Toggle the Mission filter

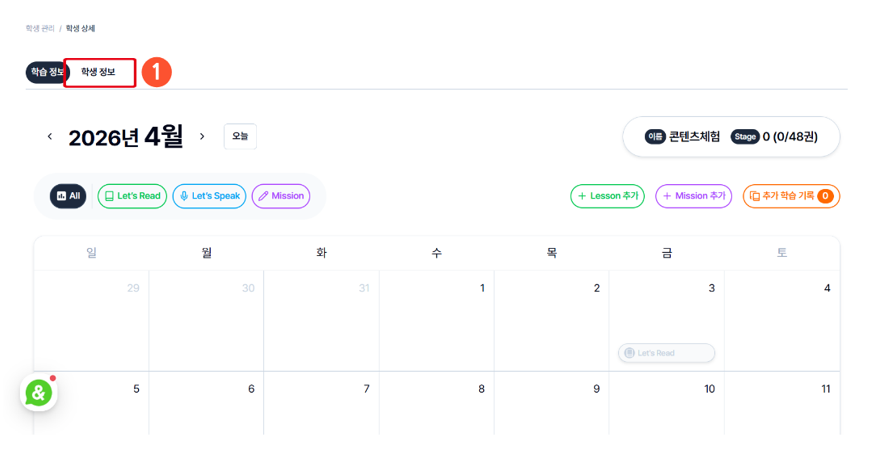[x=281, y=196]
